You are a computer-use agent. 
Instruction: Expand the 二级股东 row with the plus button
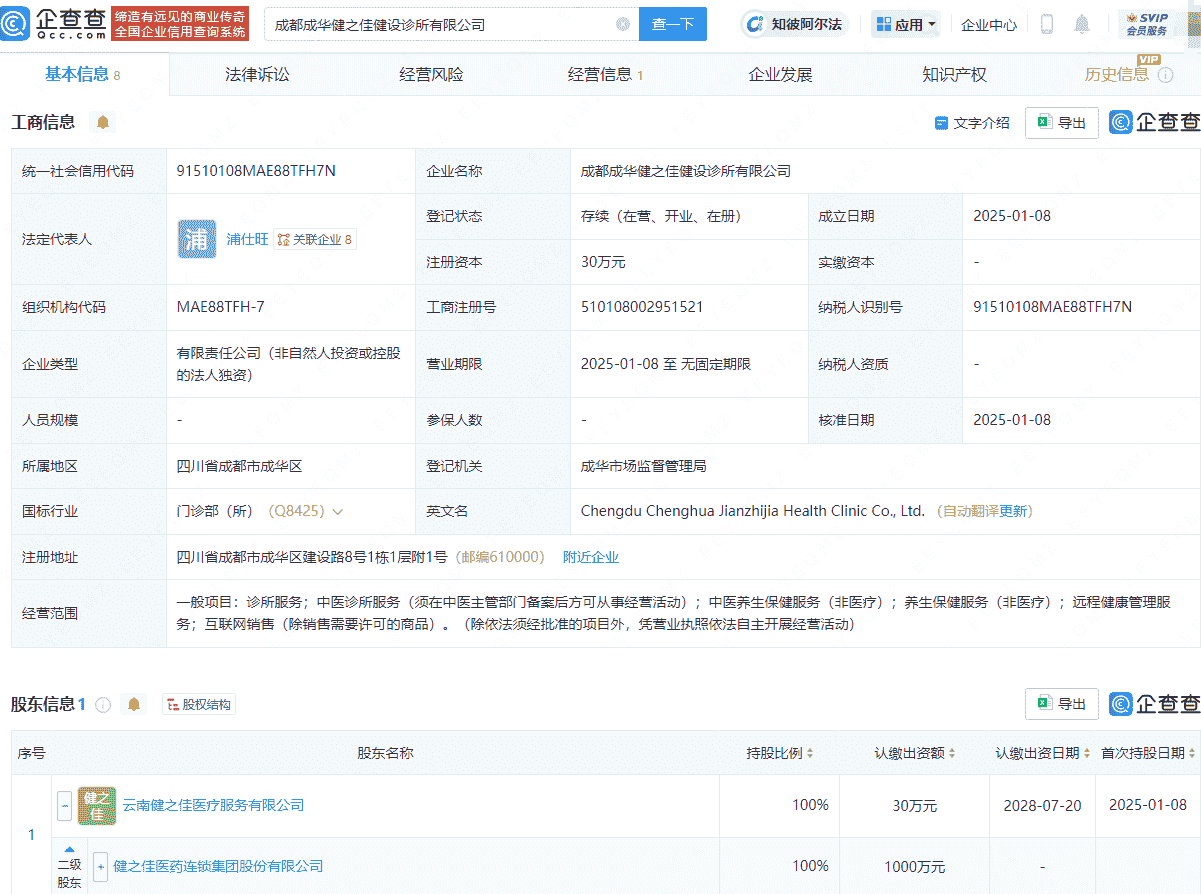pos(99,866)
